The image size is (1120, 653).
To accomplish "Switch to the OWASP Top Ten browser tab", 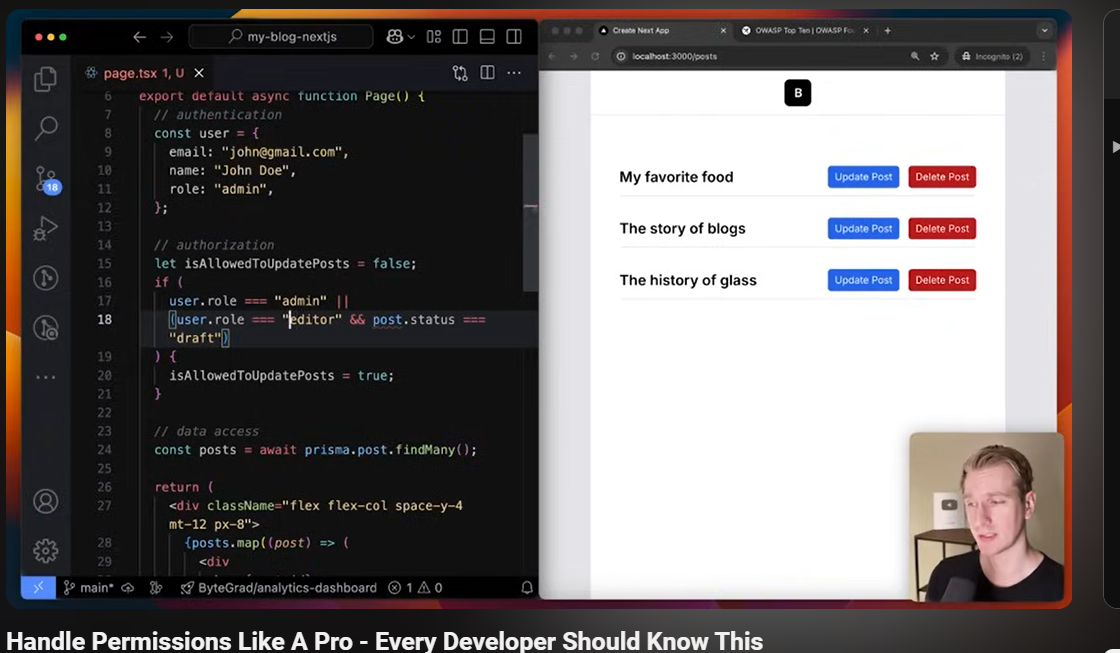I will 800,31.
